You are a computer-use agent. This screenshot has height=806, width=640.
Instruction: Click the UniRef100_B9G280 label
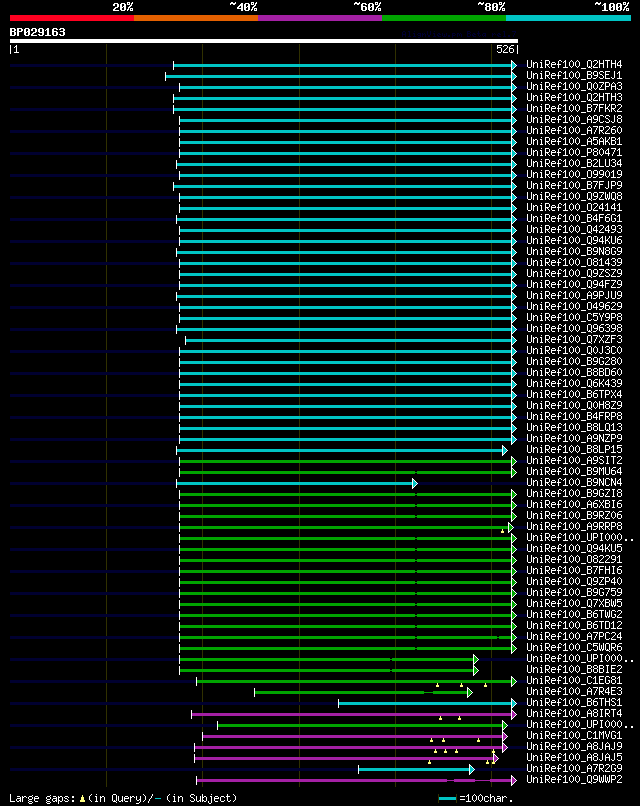(x=574, y=361)
